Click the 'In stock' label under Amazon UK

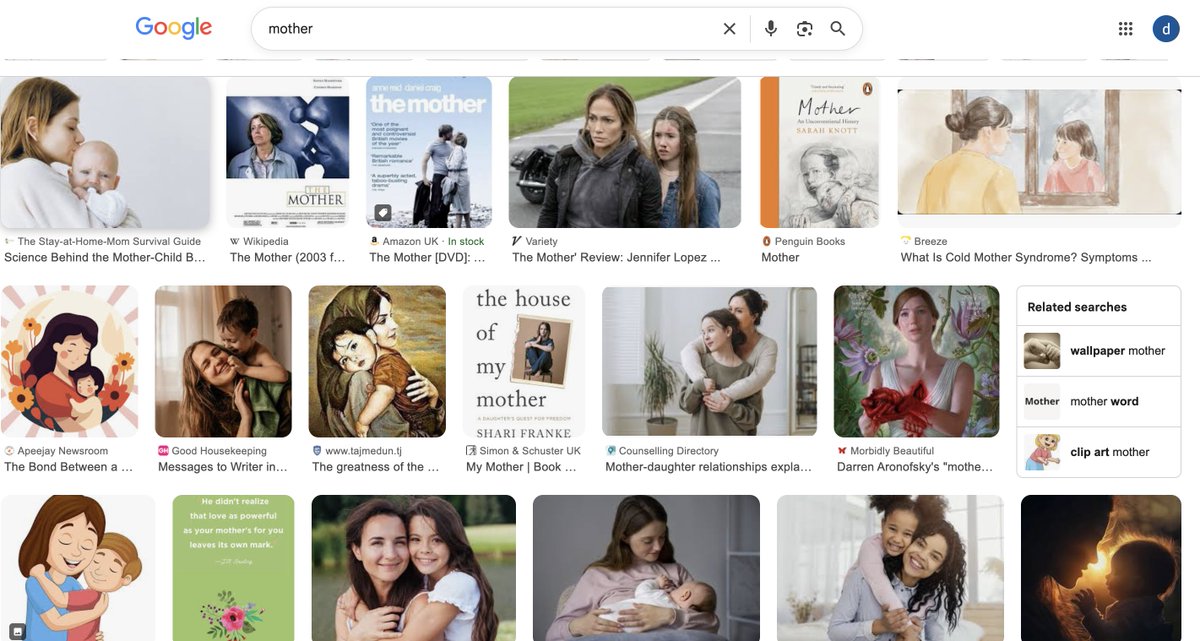tap(466, 242)
